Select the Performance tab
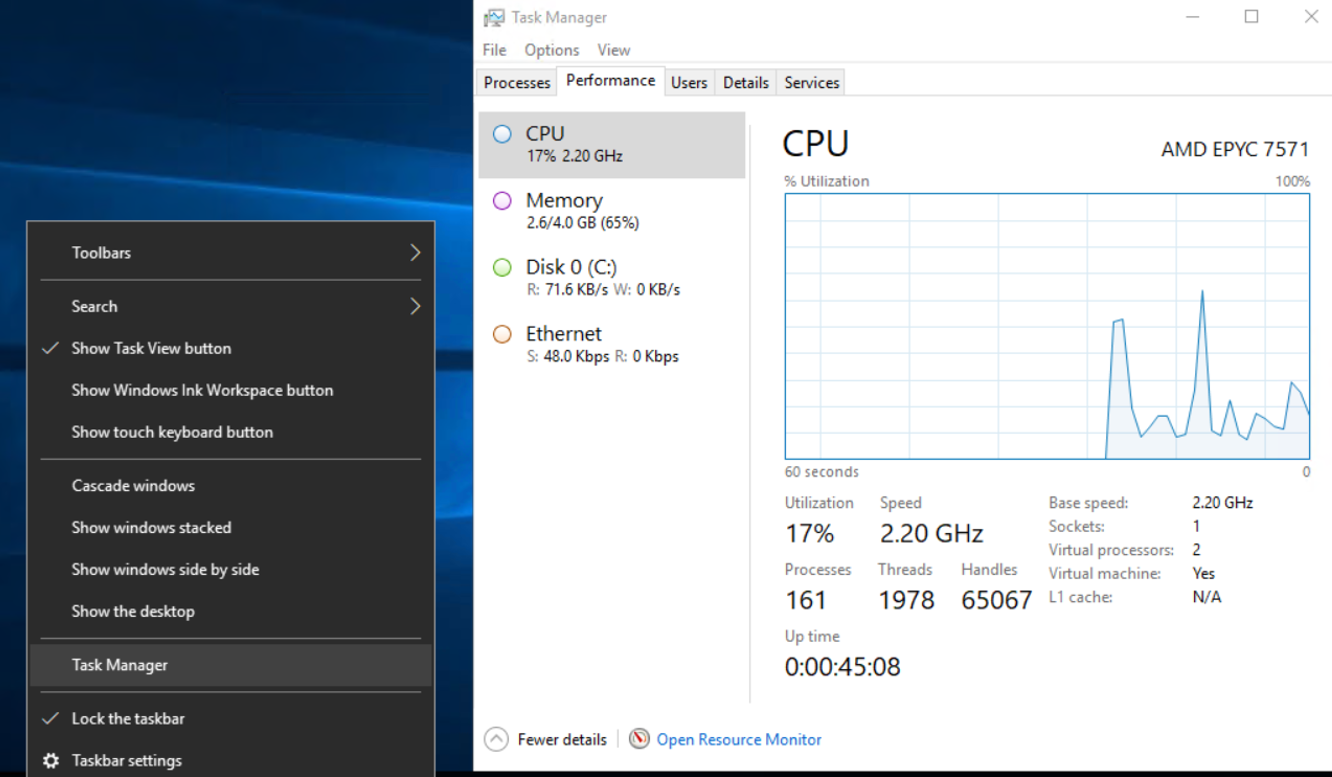The width and height of the screenshot is (1332, 777). 611,81
